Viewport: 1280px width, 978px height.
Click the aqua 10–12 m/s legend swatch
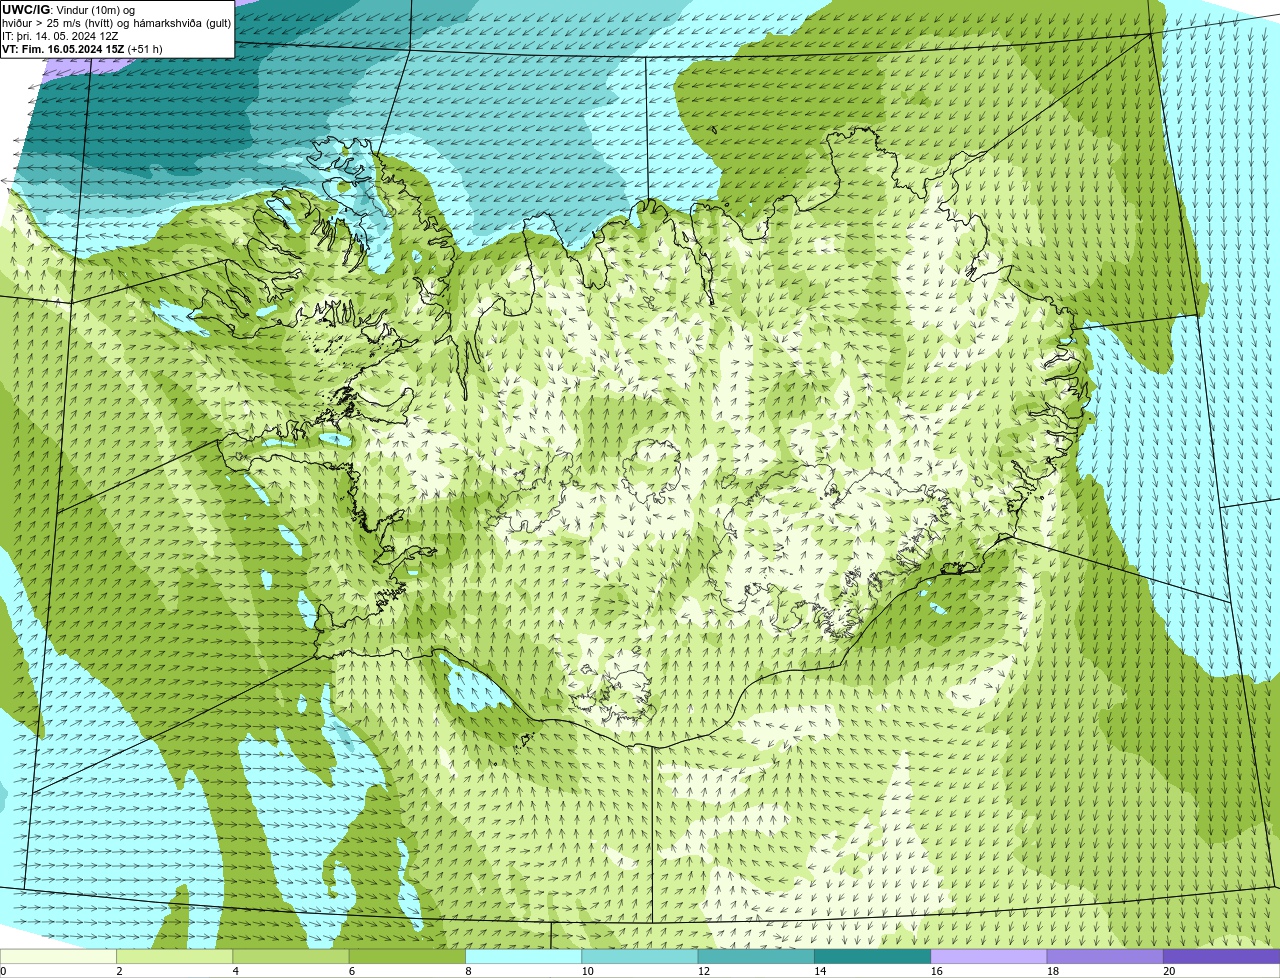pos(640,956)
